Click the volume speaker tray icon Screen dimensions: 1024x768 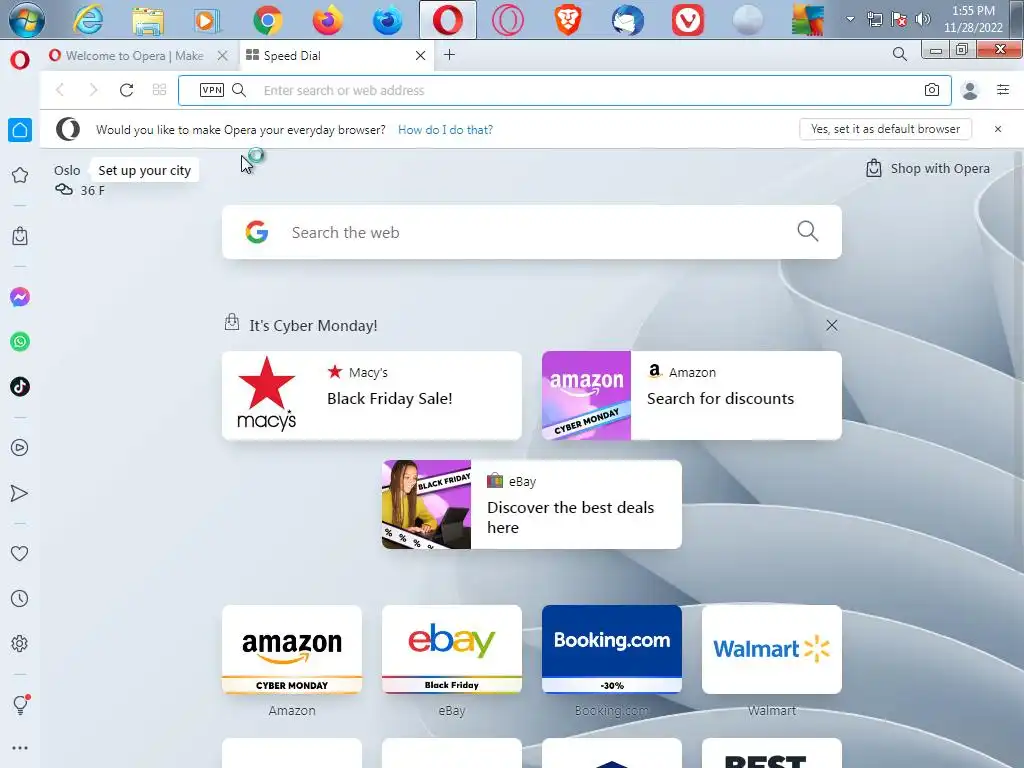coord(922,19)
